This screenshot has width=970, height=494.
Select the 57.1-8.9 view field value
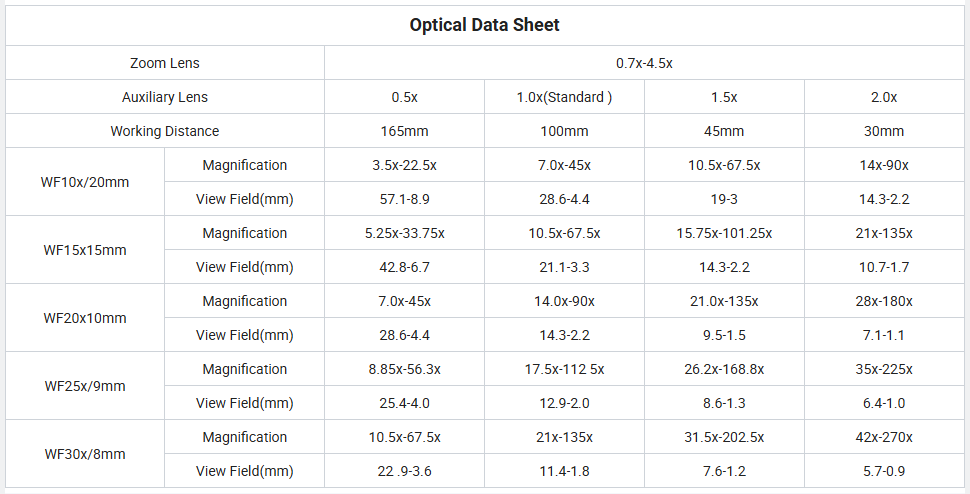click(x=404, y=199)
